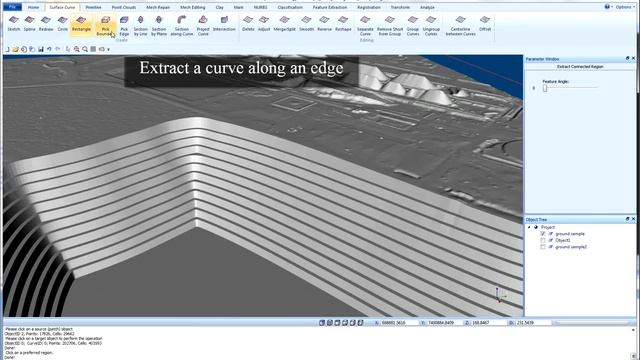Select Section by Line tool

pos(140,26)
